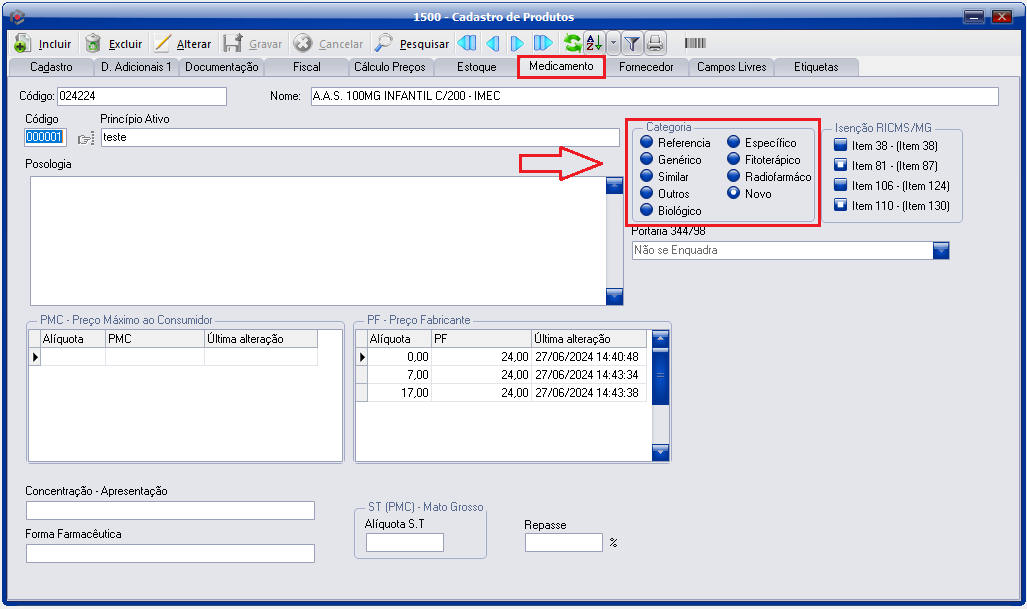1027x610 pixels.
Task: Click the filter funnel icon
Action: pos(632,43)
